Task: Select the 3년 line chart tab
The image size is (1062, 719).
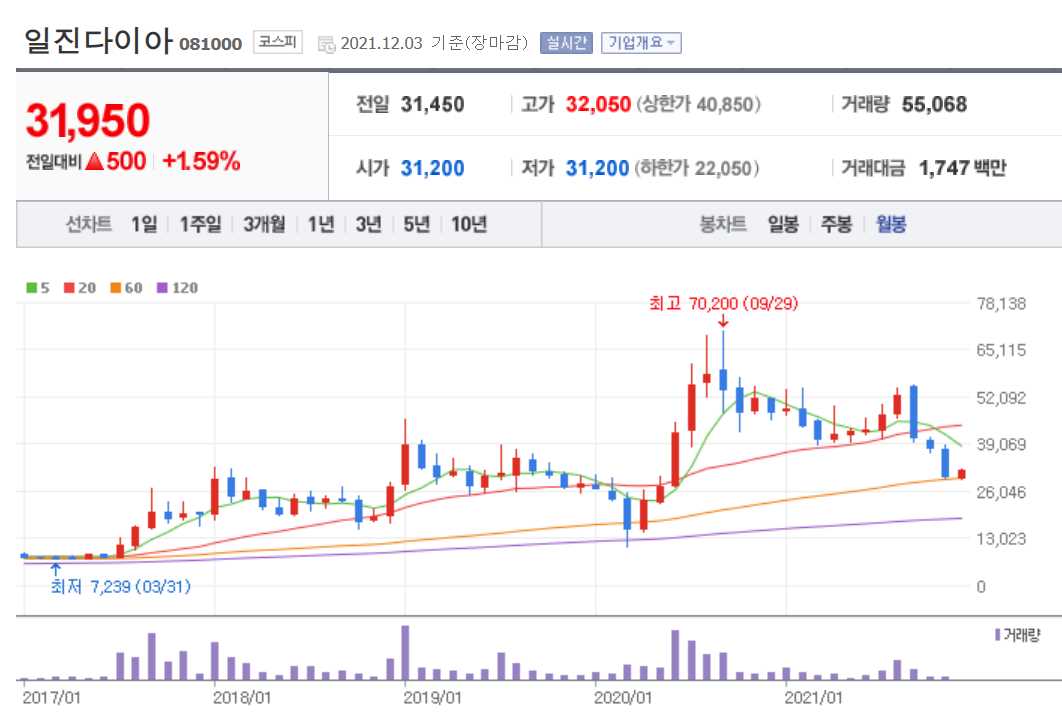Action: [x=368, y=224]
